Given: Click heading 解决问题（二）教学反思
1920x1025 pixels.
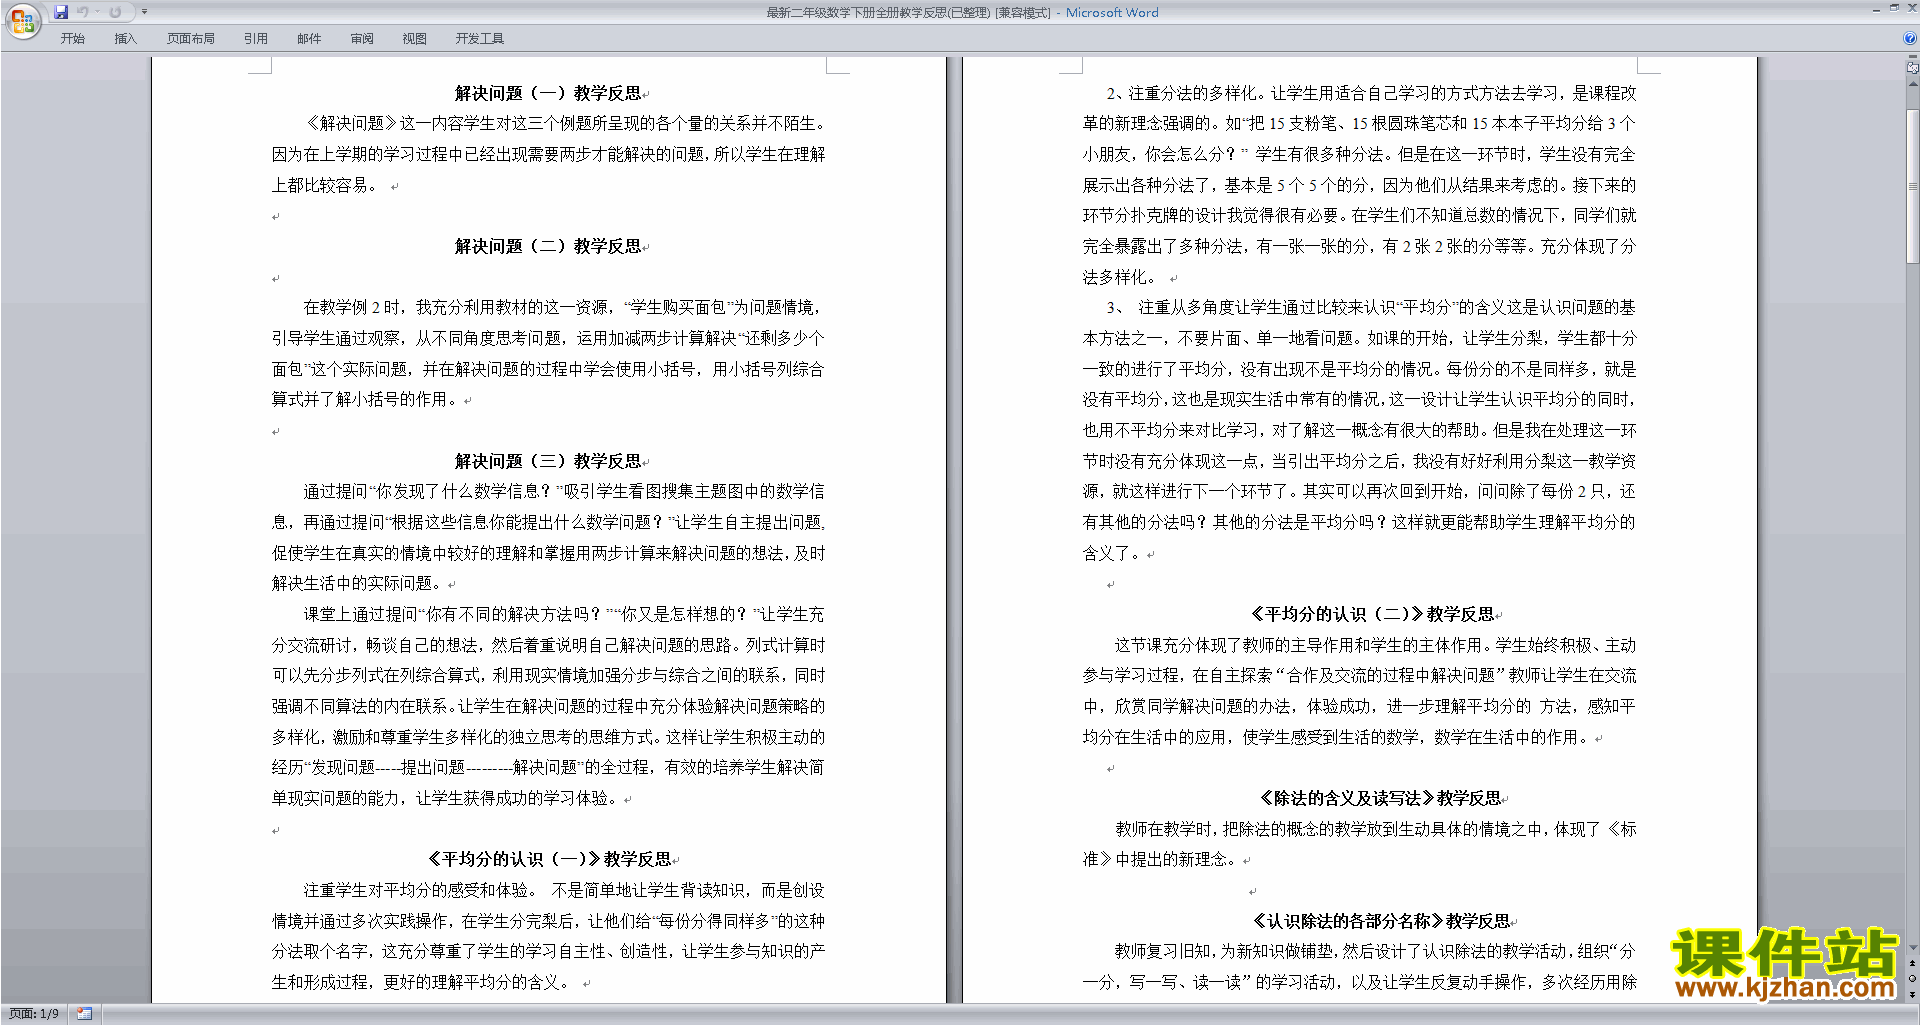Looking at the screenshot, I should pyautogui.click(x=548, y=246).
